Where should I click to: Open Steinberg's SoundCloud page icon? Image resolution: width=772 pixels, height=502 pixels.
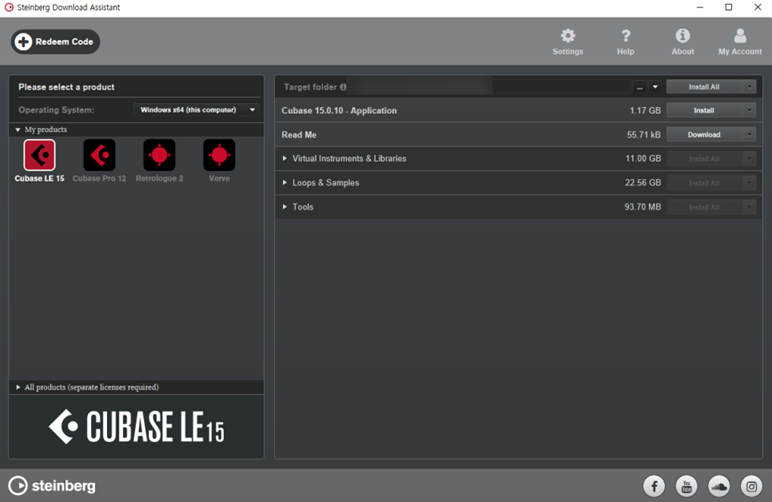pos(718,486)
